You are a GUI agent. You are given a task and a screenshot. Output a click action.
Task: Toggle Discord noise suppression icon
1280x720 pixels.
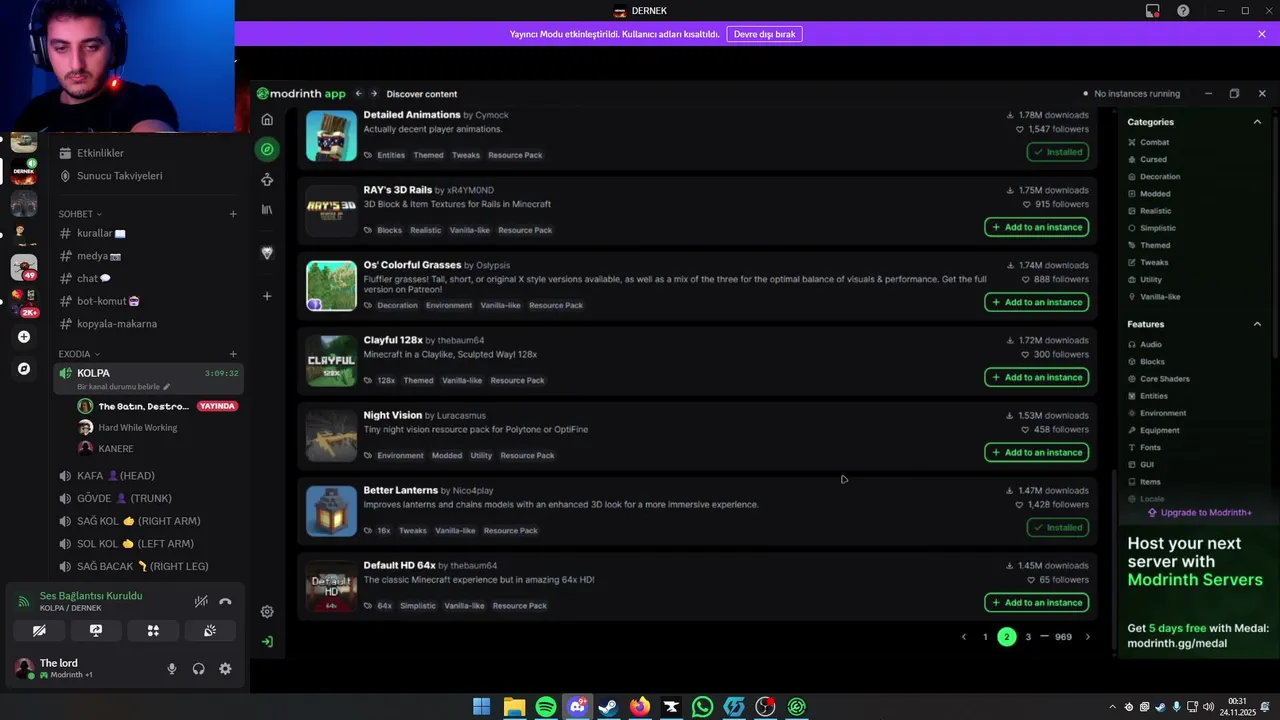coord(201,601)
